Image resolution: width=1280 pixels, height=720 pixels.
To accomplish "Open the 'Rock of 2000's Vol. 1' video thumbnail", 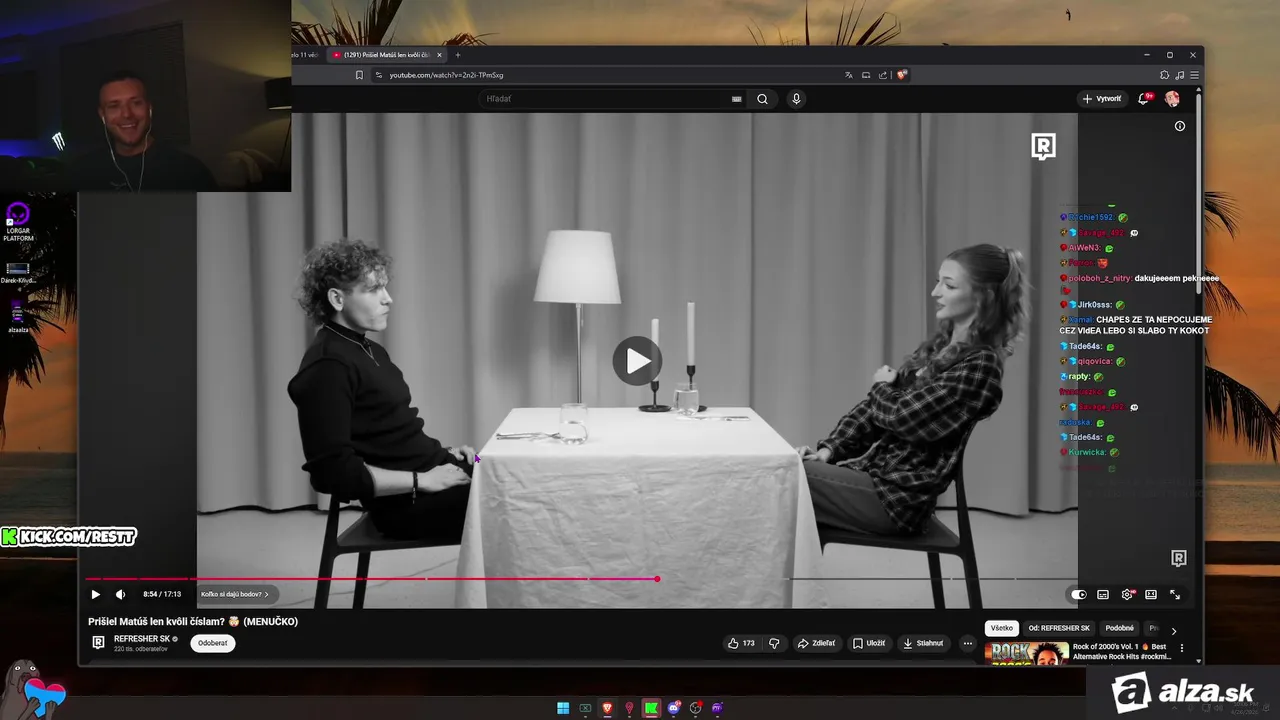I will tap(1026, 653).
